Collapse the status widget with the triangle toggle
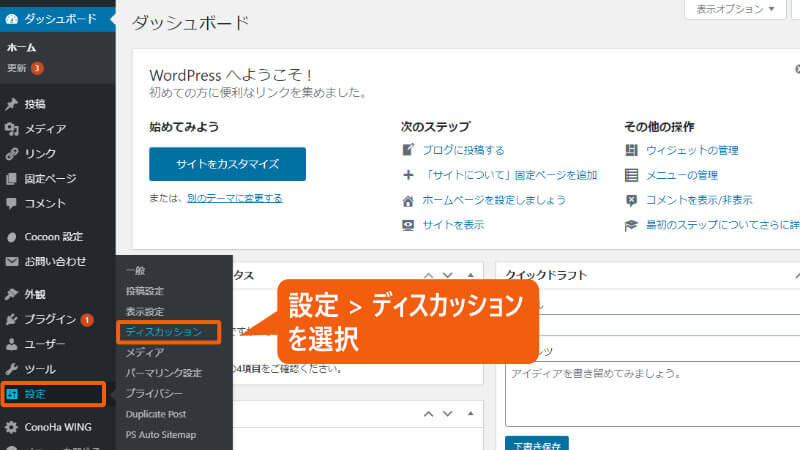The height and width of the screenshot is (450, 800). coord(470,276)
